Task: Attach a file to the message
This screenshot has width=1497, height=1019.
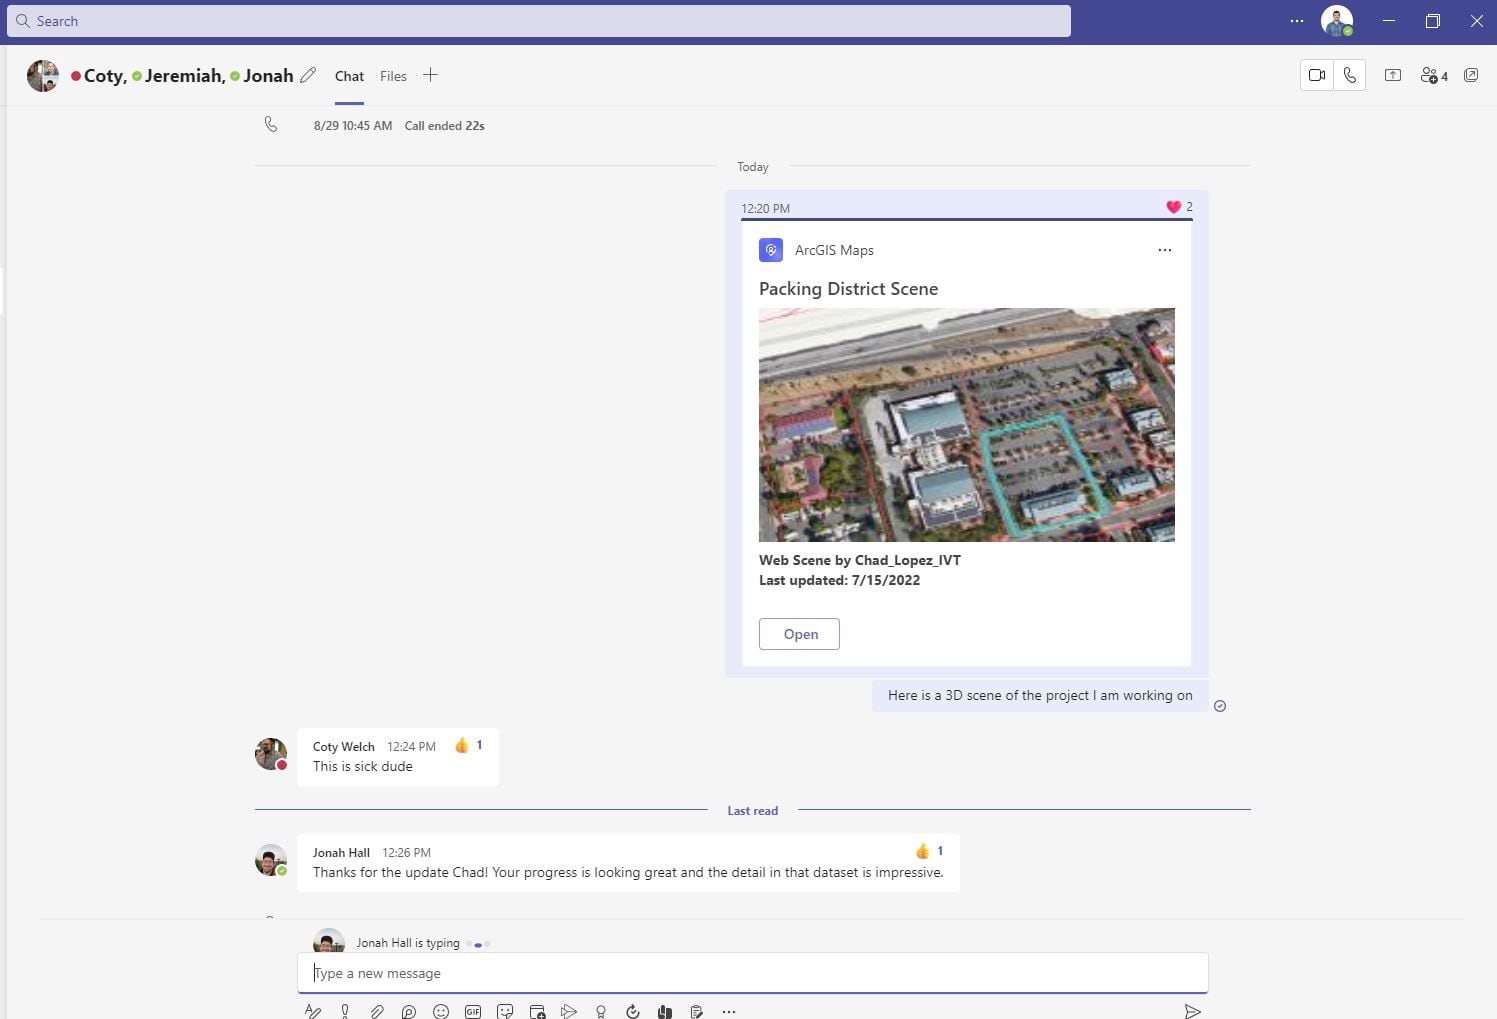Action: click(x=377, y=1011)
